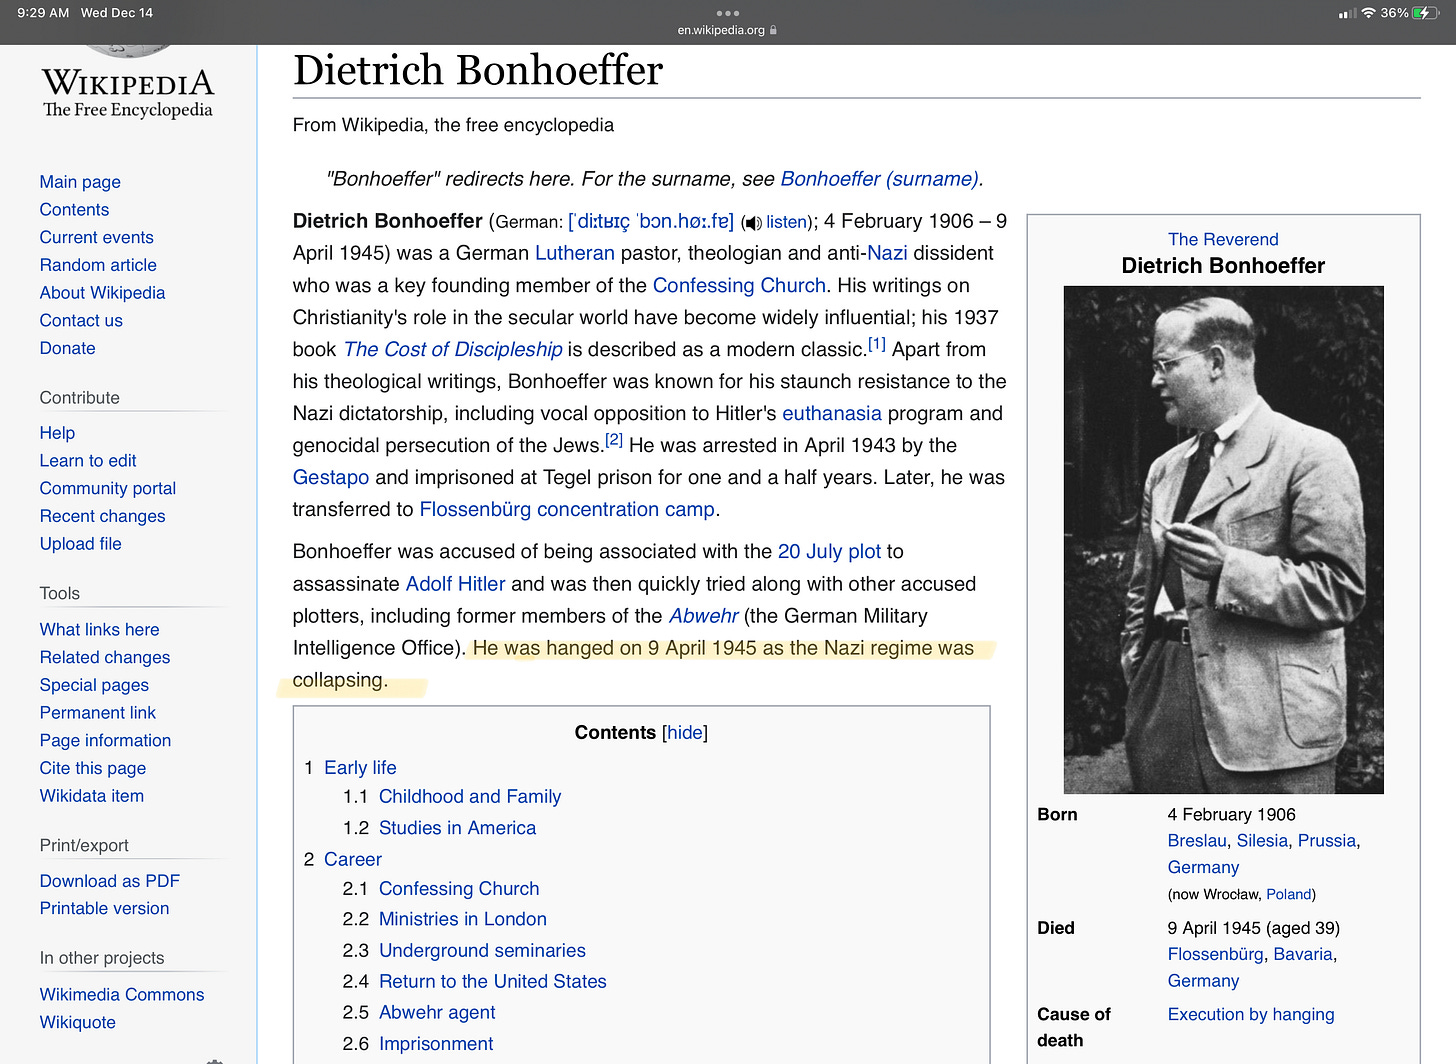The height and width of the screenshot is (1064, 1456).
Task: Tap the padlock icon beside en.wikipedia.org
Action: point(773,30)
